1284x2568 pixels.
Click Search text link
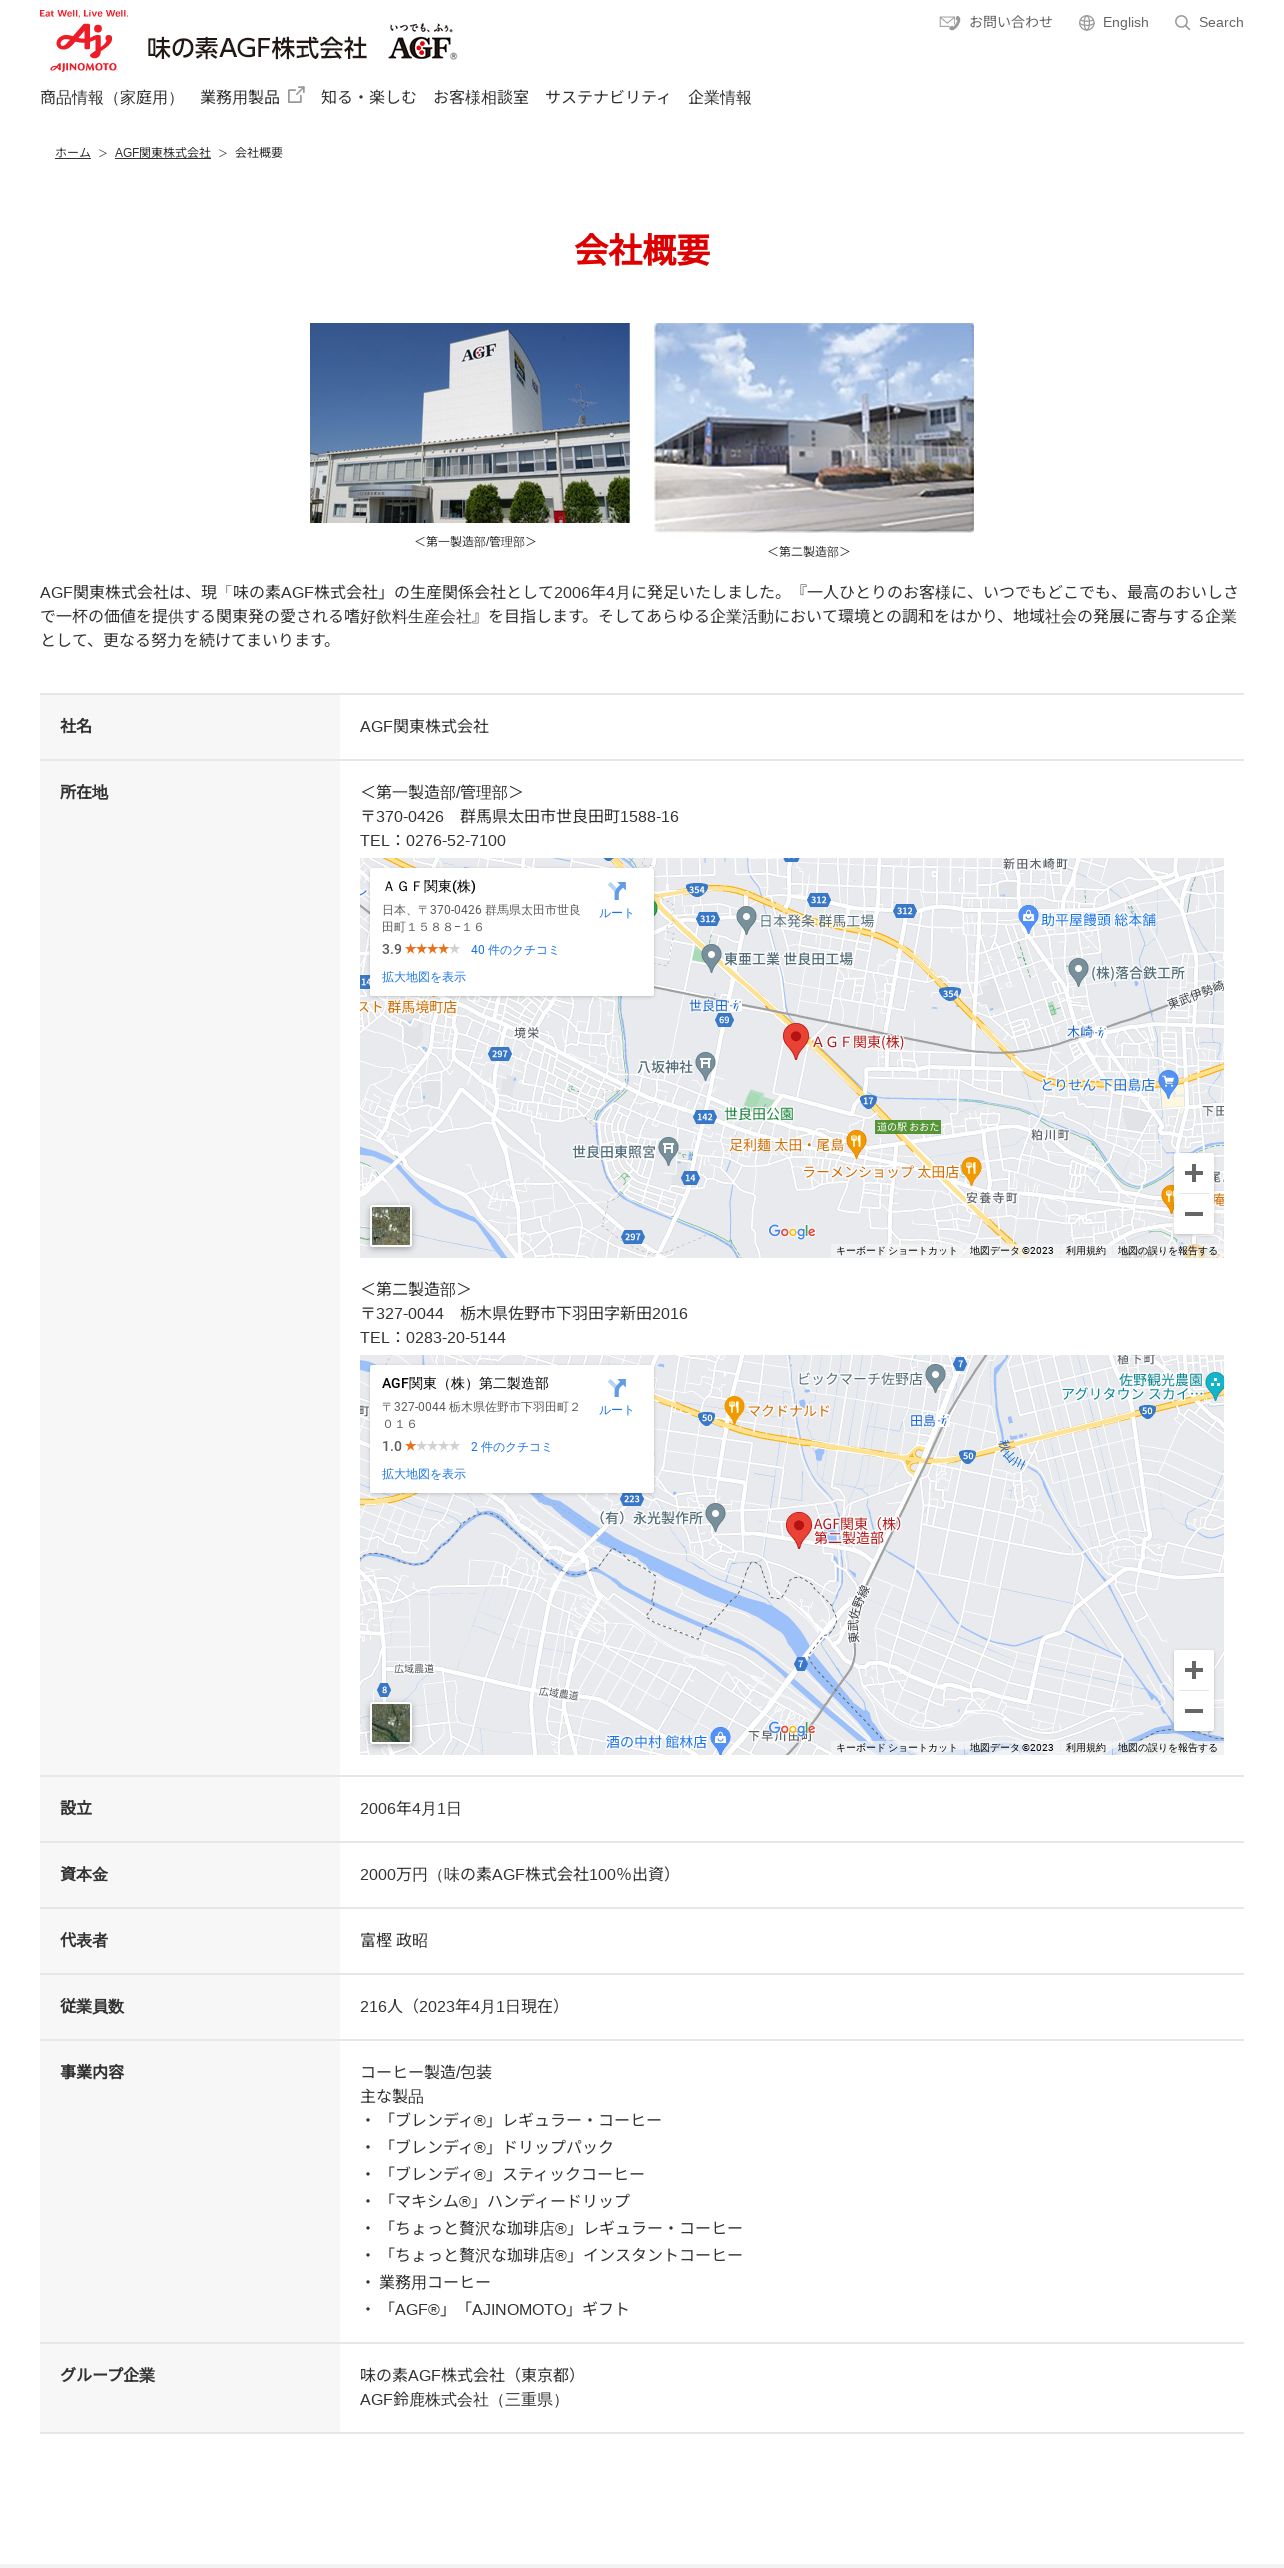1221,22
